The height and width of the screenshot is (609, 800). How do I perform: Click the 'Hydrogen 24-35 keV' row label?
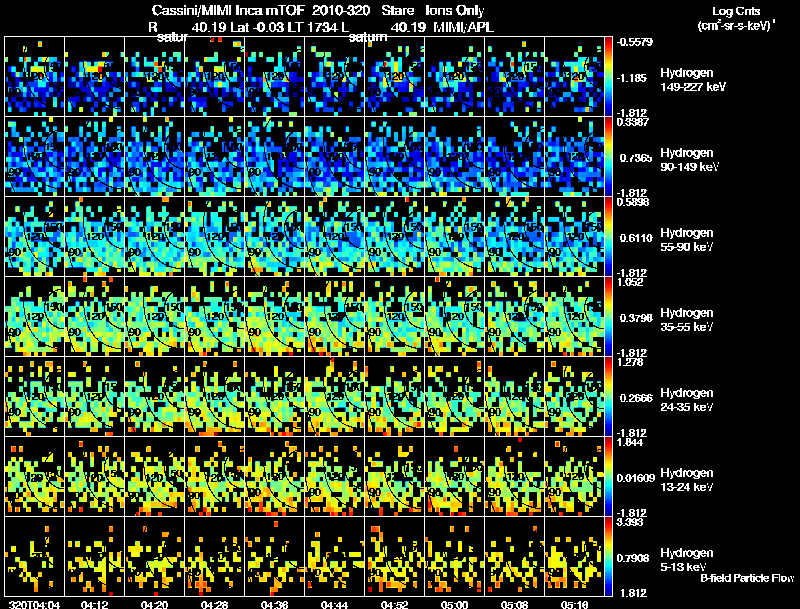[x=687, y=400]
